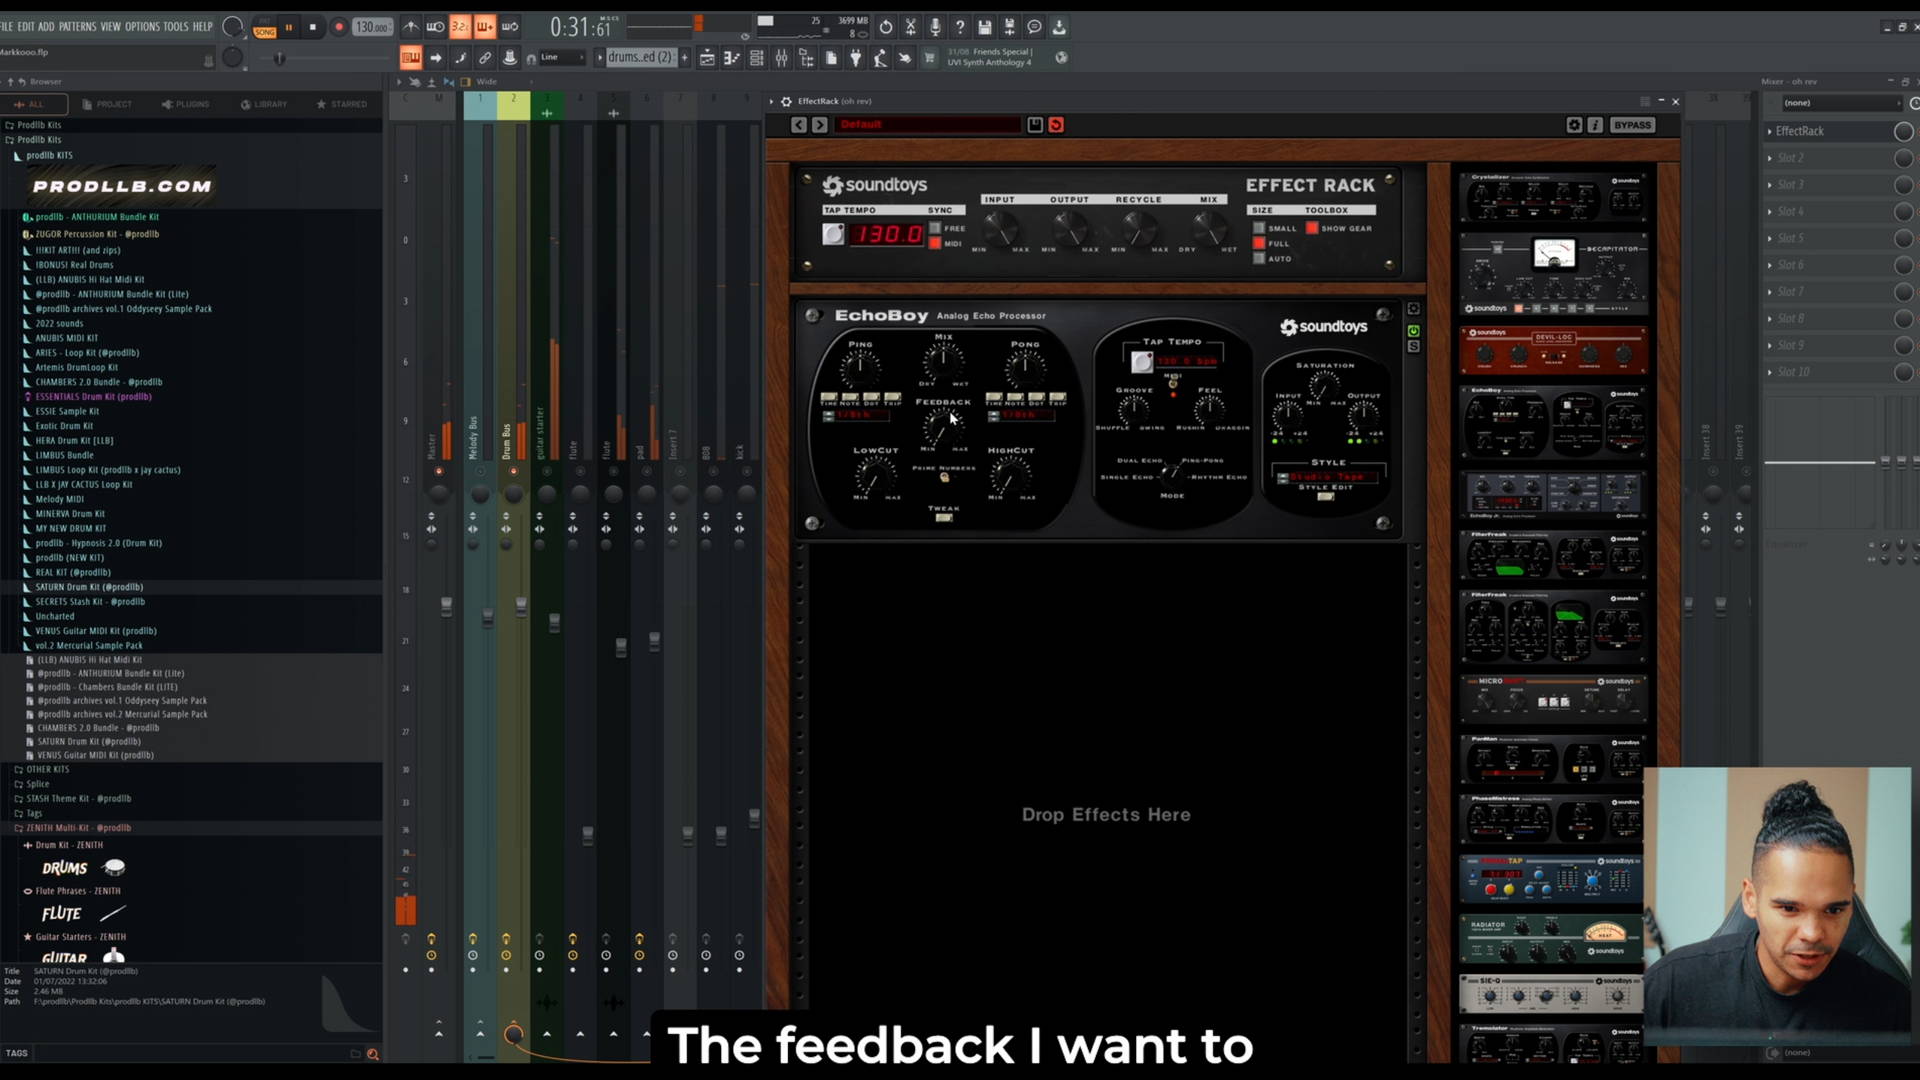The width and height of the screenshot is (1920, 1080).
Task: Open the (none) input dropdown in mixer
Action: click(x=1841, y=103)
